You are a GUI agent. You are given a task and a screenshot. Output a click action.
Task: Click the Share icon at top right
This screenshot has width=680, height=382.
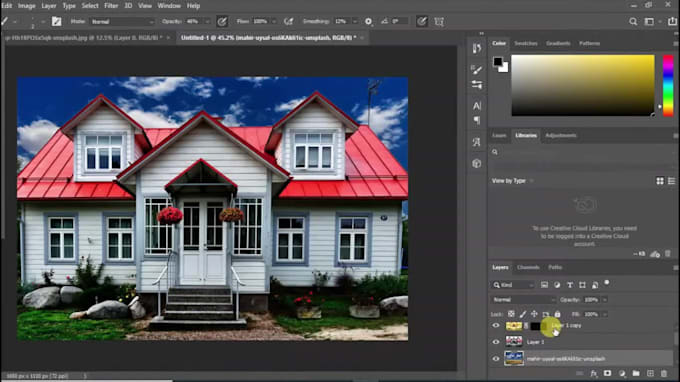[x=672, y=21]
